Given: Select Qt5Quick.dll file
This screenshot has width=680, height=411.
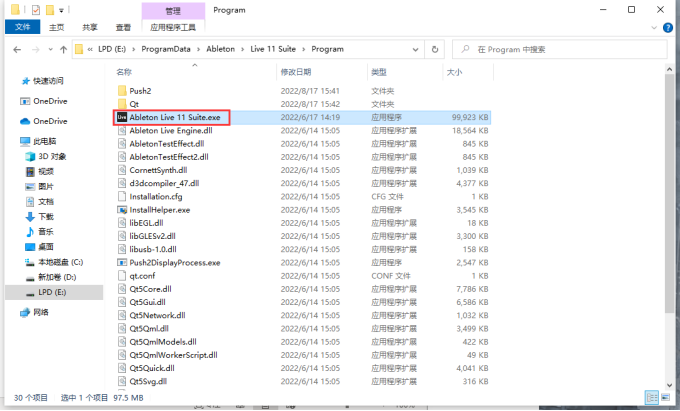Looking at the screenshot, I should coord(152,368).
